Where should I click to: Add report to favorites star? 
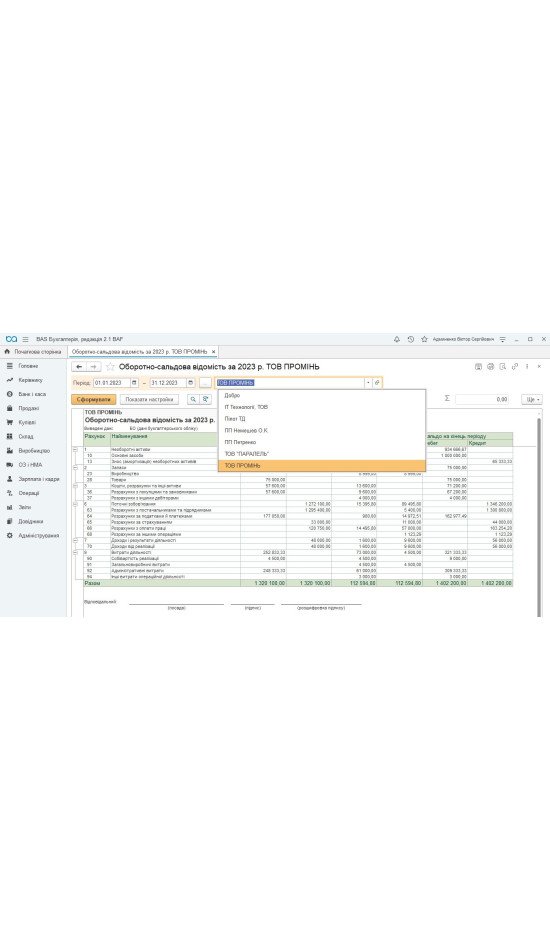[110, 367]
